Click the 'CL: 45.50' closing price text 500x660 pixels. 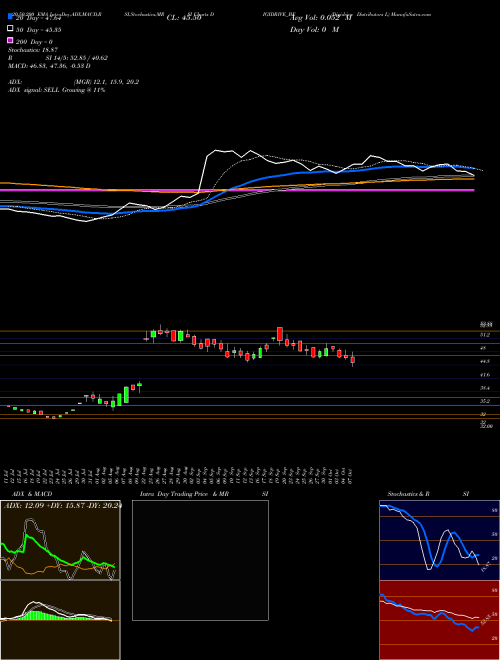(184, 18)
